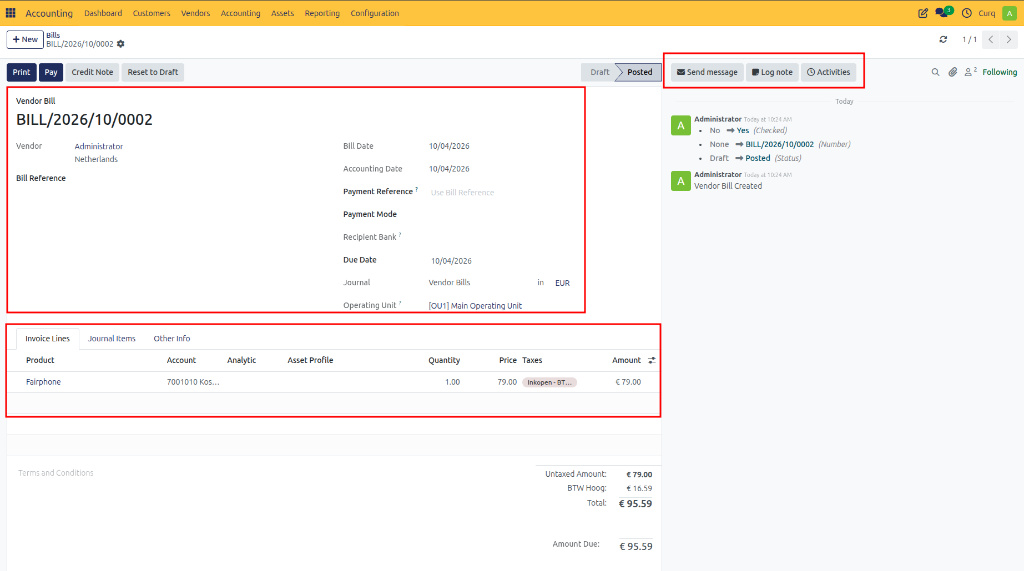Click BILL/2026/10/0002 link in chatter log
The height and width of the screenshot is (571, 1024).
779,144
